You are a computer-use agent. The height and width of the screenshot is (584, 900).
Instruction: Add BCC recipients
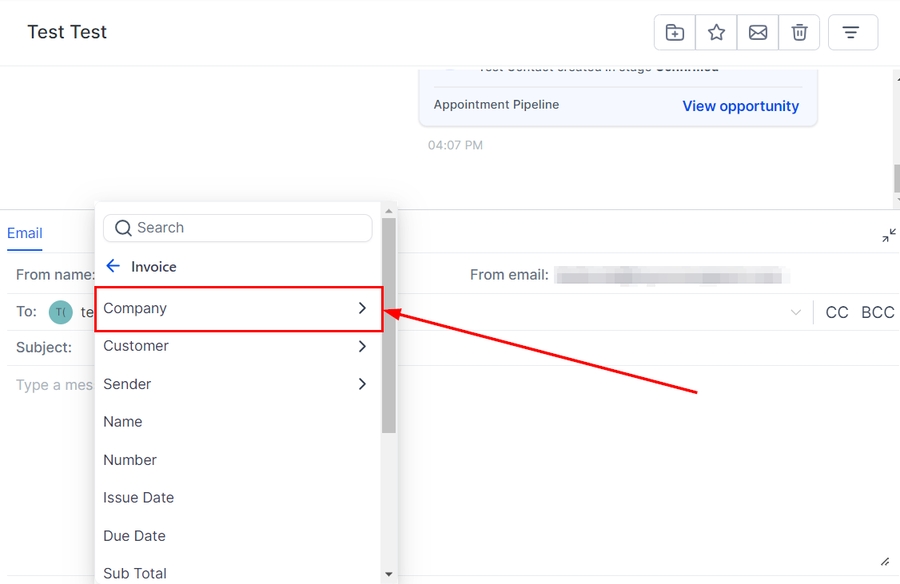tap(877, 313)
